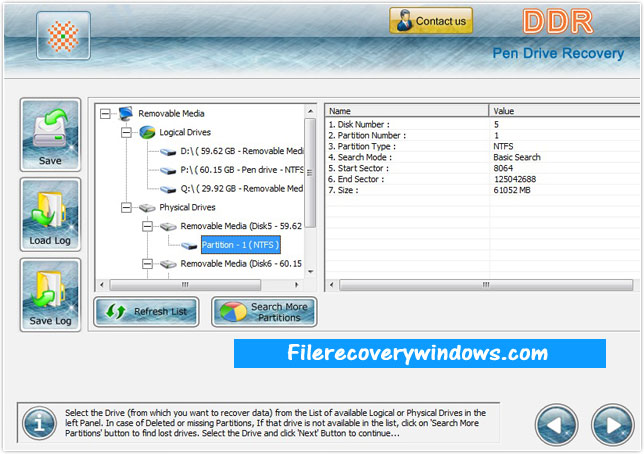Click the '8064' start sector value
This screenshot has height=454, width=644.
click(503, 168)
